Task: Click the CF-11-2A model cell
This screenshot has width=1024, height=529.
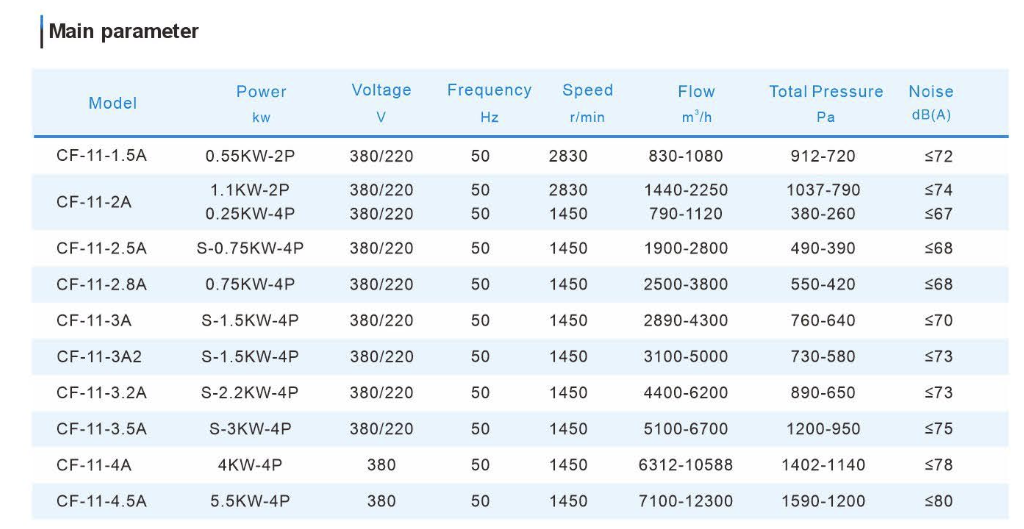Action: [94, 201]
